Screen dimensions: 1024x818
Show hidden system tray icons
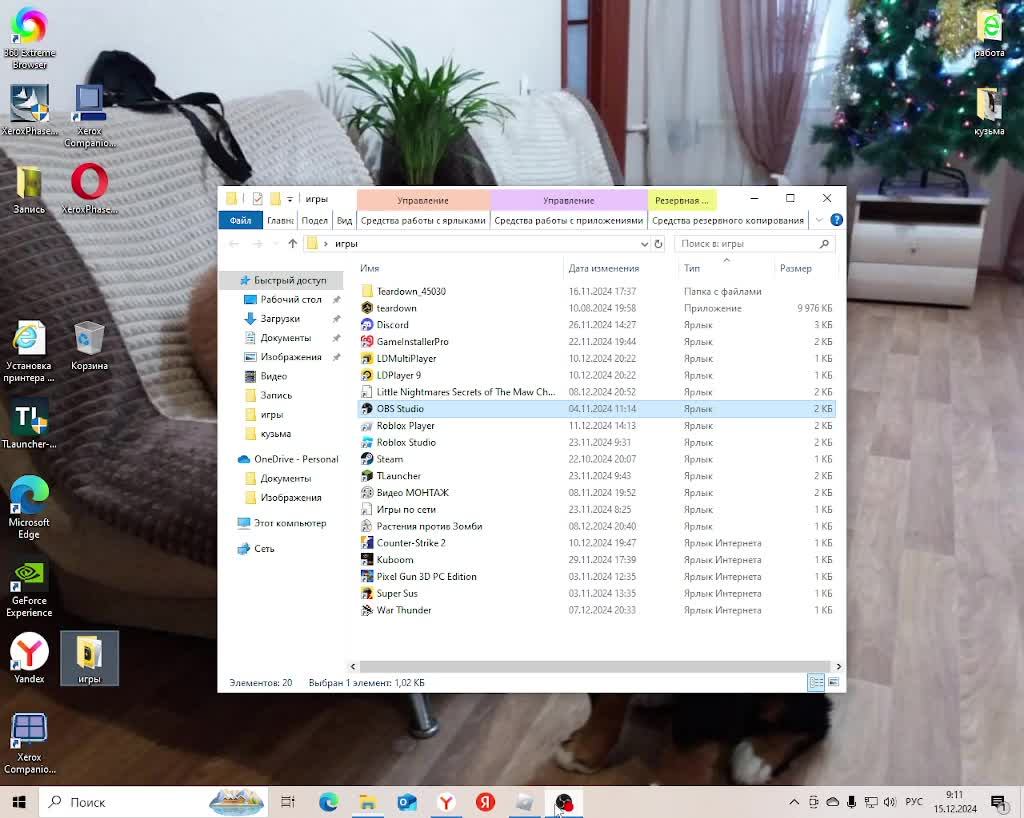click(x=794, y=802)
